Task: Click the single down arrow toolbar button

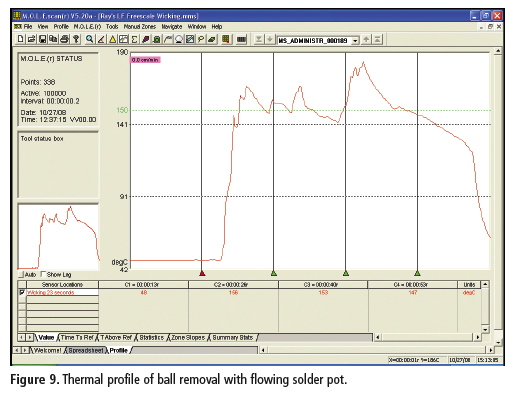Action: click(269, 40)
